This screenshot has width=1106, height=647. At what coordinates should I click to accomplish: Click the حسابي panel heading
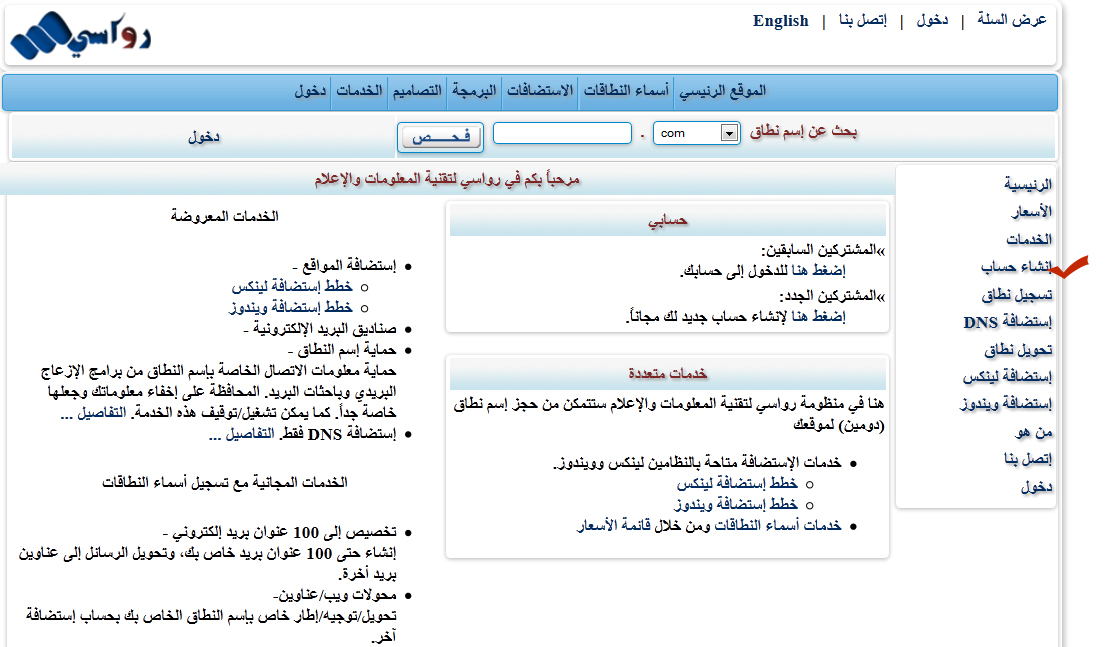(x=667, y=221)
